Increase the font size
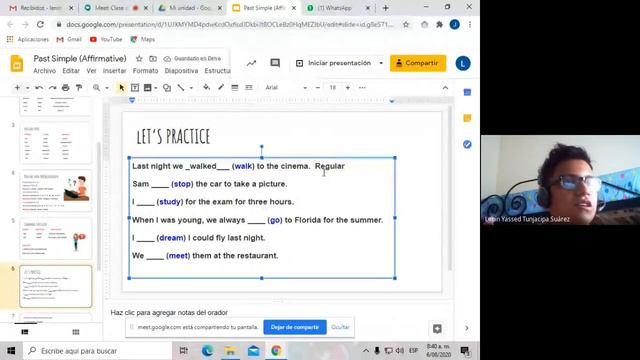The height and width of the screenshot is (360, 640). pyautogui.click(x=348, y=87)
